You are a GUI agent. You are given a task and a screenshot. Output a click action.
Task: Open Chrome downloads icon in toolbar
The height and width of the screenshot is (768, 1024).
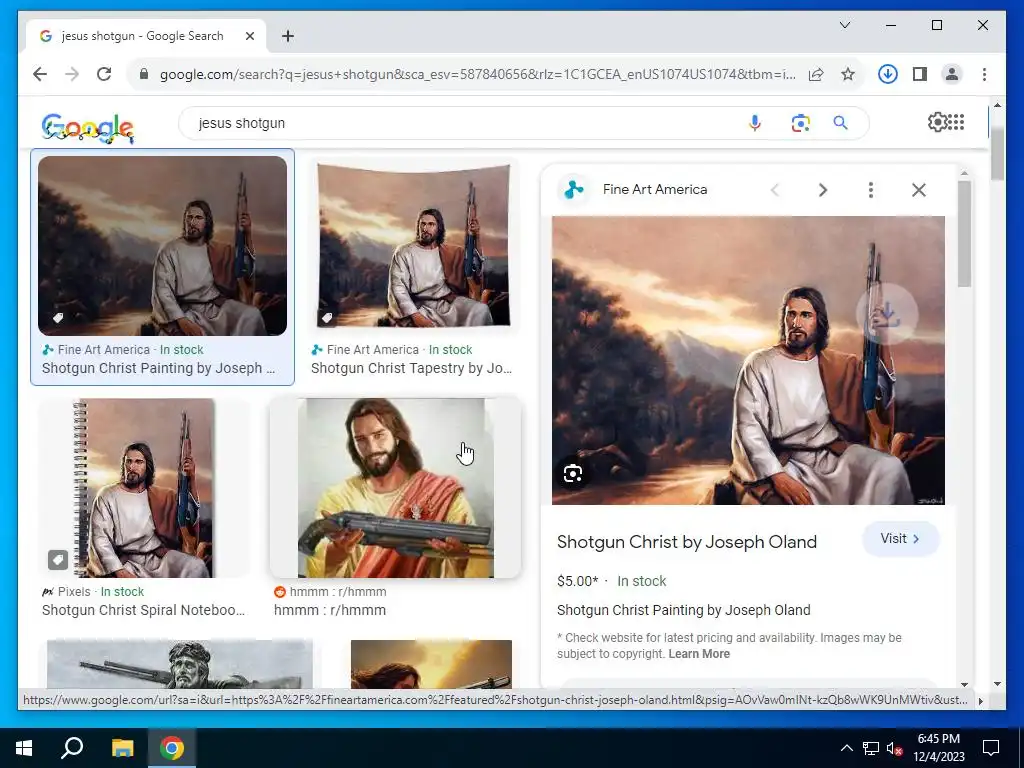click(x=887, y=74)
